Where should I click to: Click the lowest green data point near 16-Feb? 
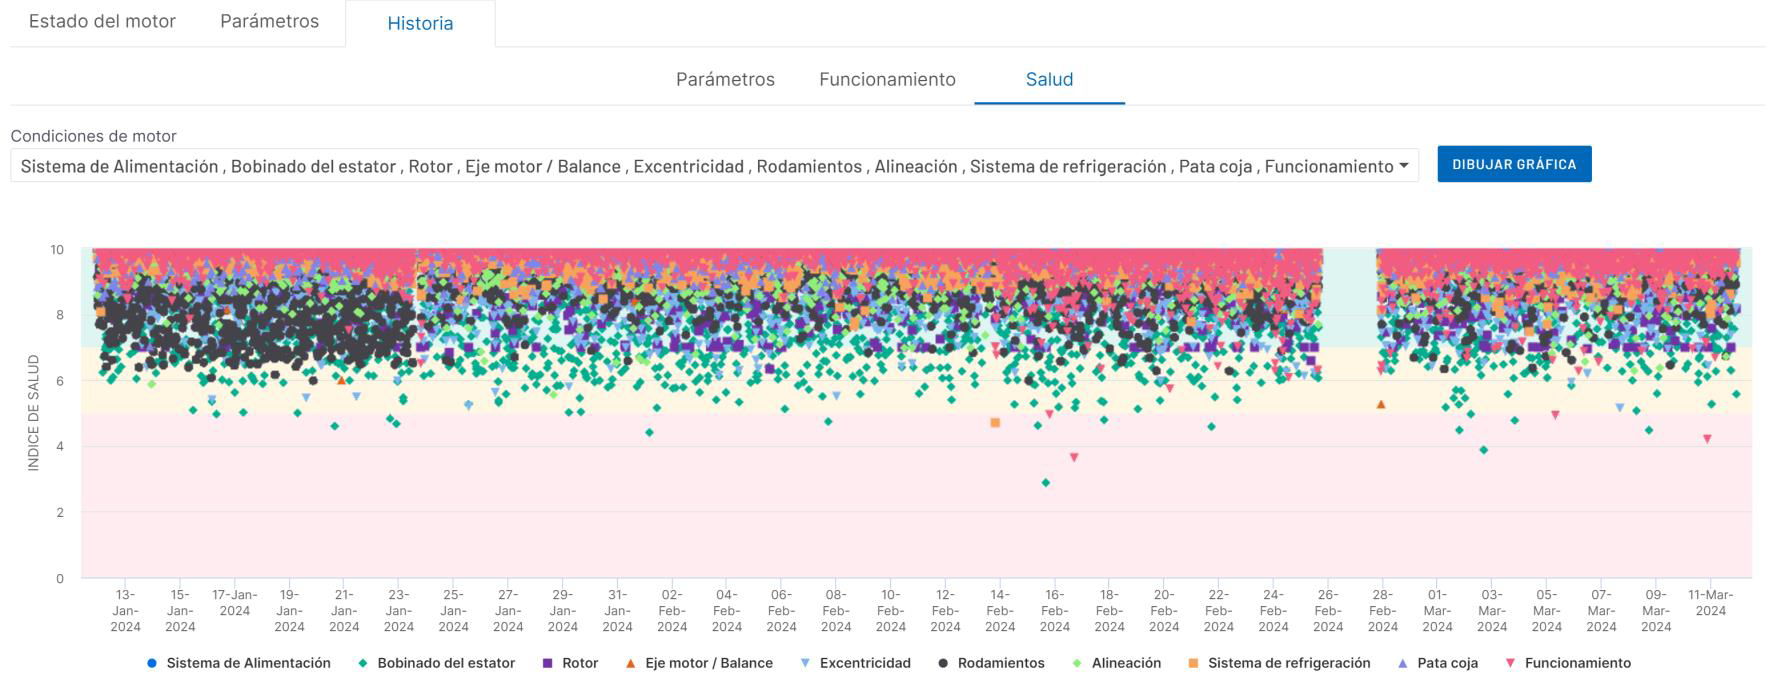pyautogui.click(x=1046, y=483)
